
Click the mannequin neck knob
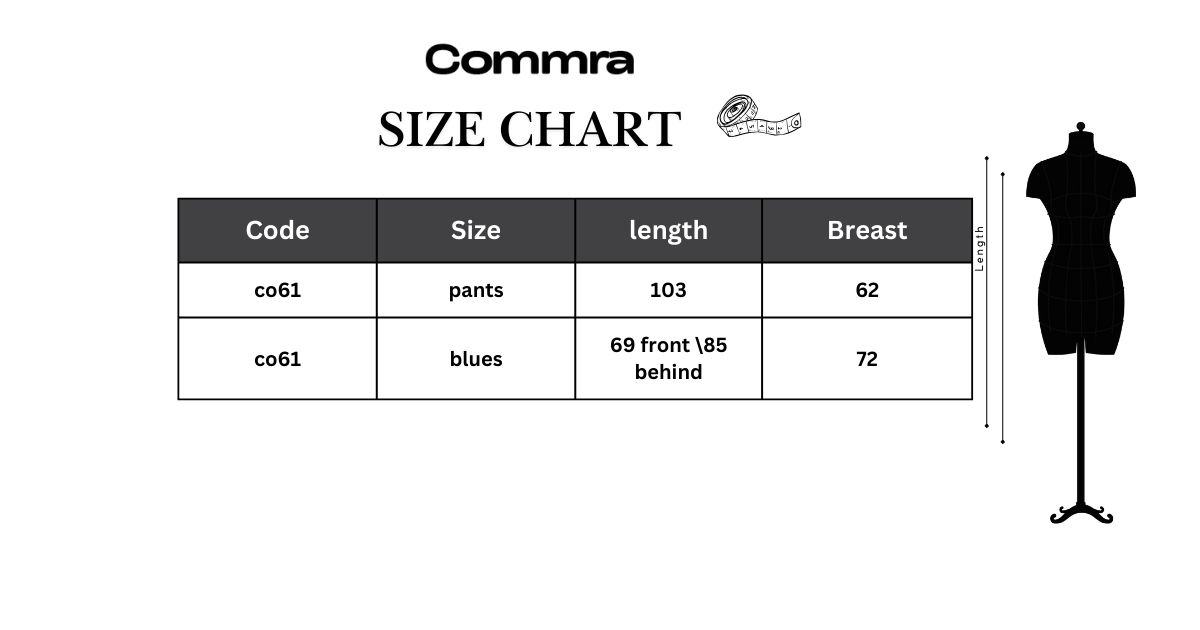click(x=1080, y=128)
